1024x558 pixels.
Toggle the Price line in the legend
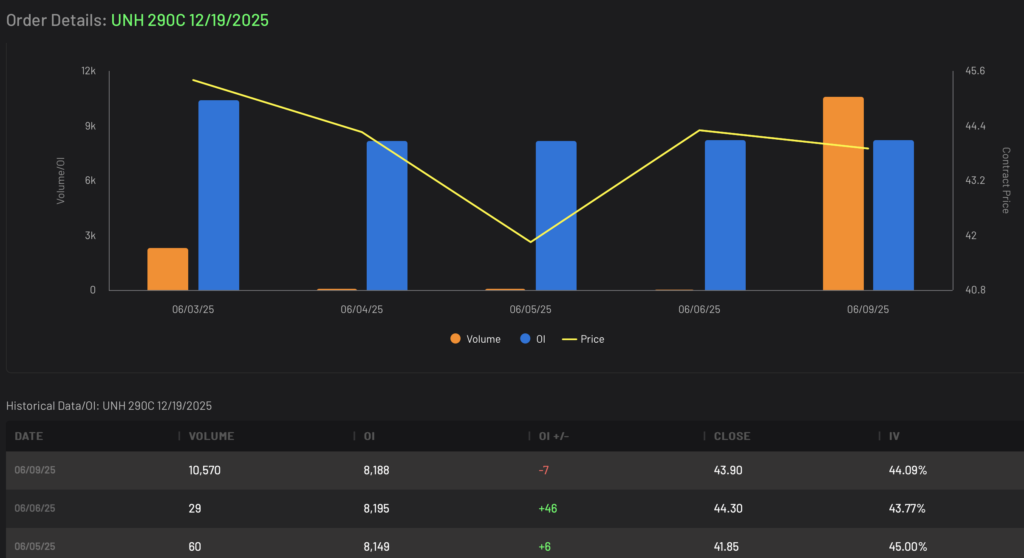tap(583, 339)
